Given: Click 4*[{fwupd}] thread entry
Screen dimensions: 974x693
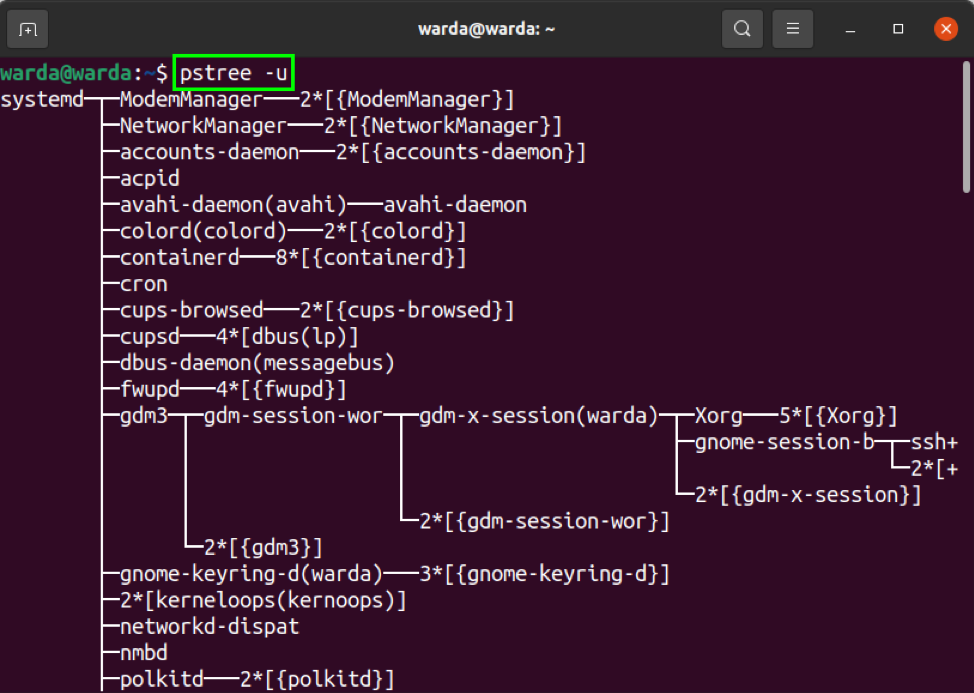Looking at the screenshot, I should click(x=281, y=389).
